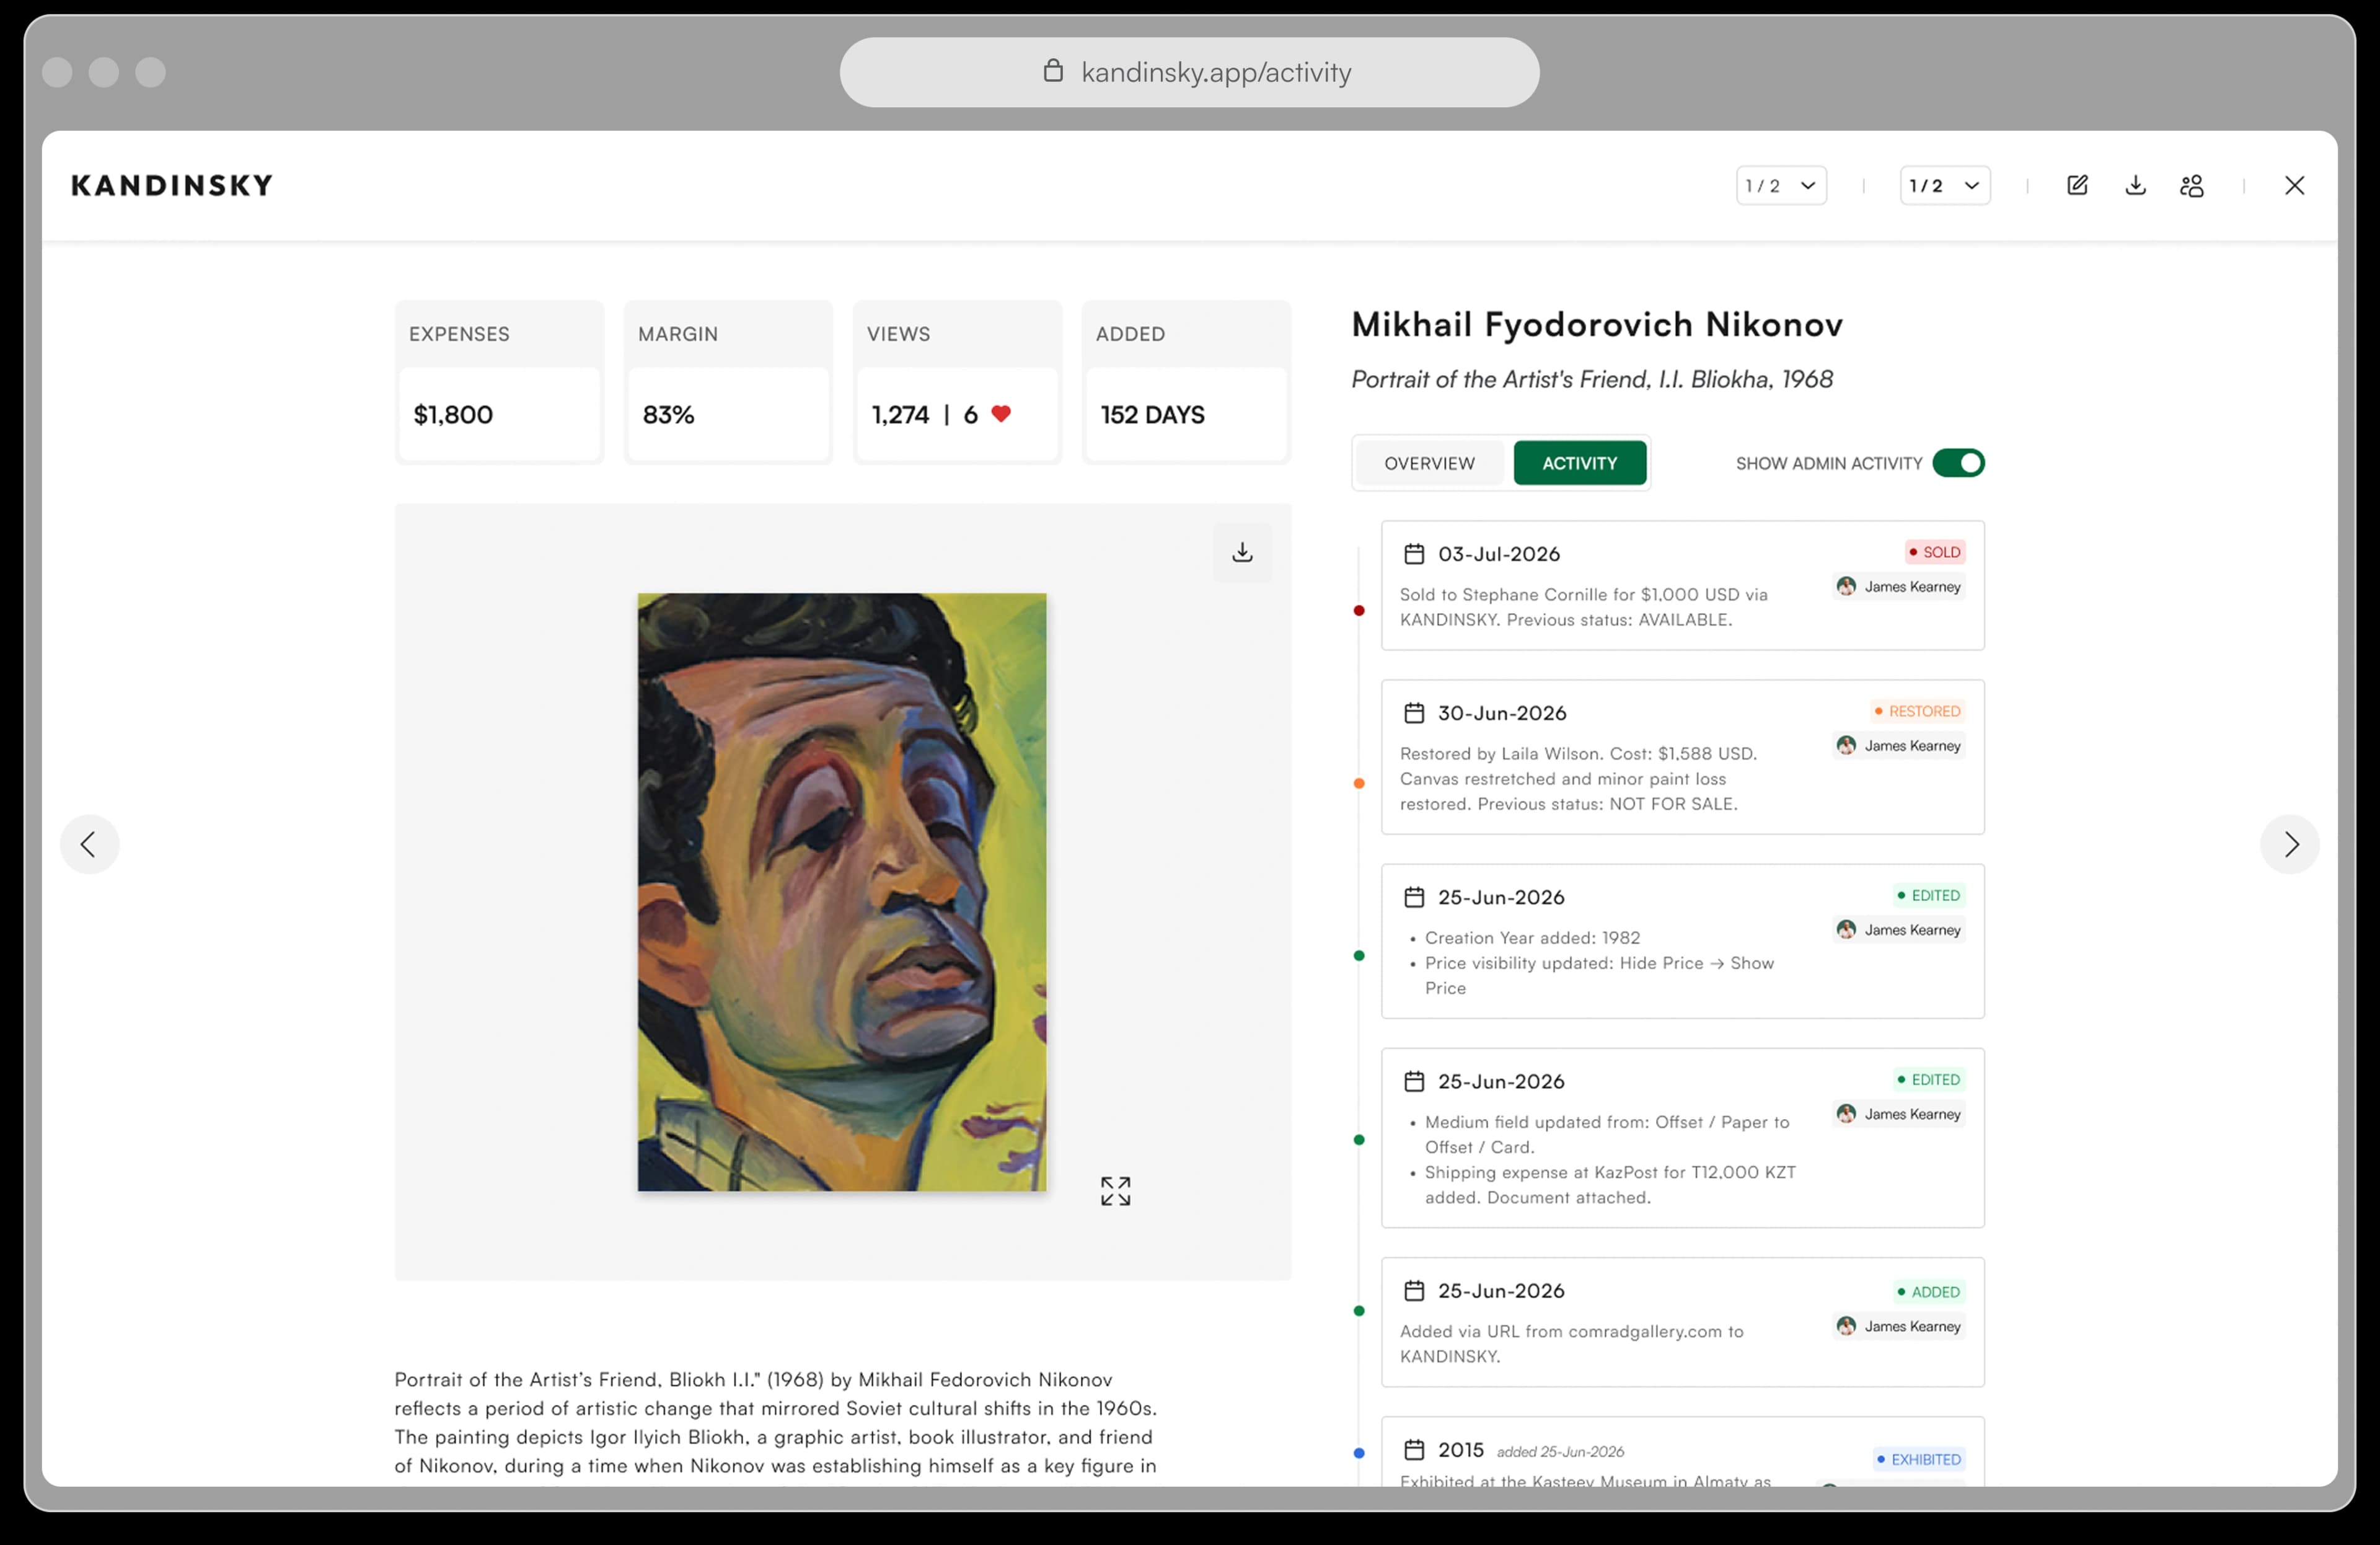This screenshot has width=2380, height=1545.
Task: Click the edit pencil icon in header
Action: (x=2077, y=185)
